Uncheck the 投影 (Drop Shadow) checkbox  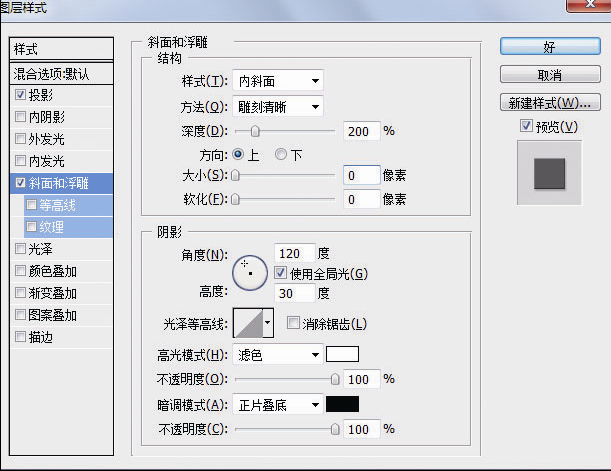point(22,95)
